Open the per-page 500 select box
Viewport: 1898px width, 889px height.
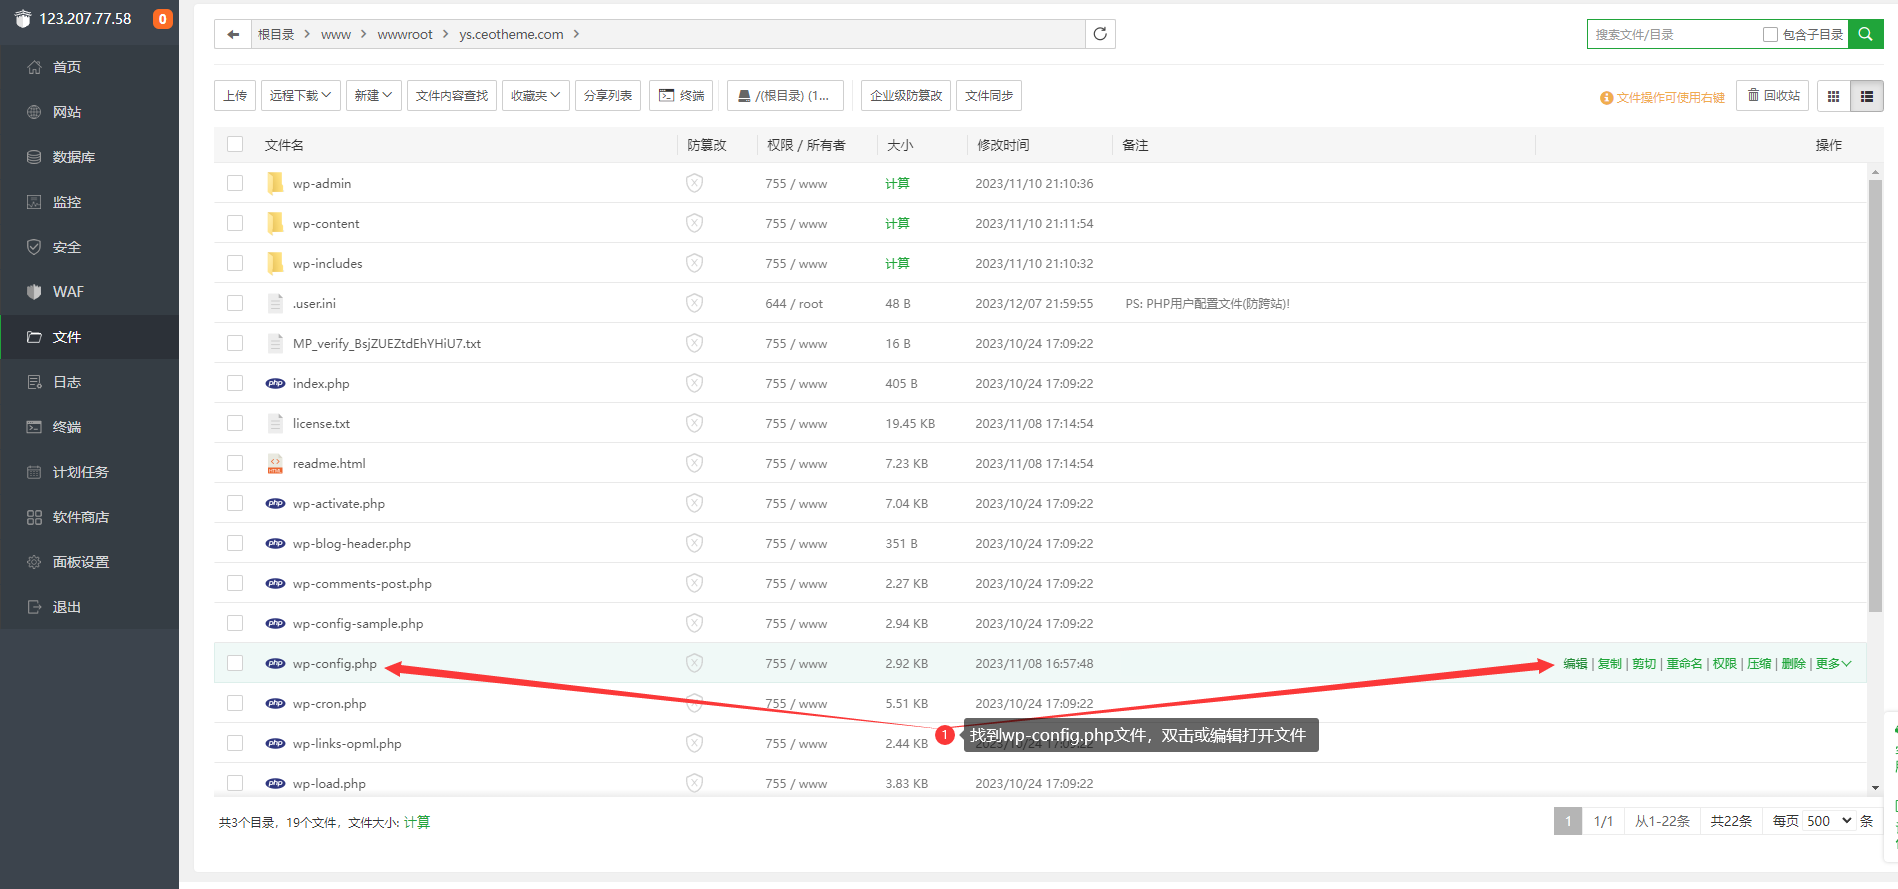[x=1829, y=821]
